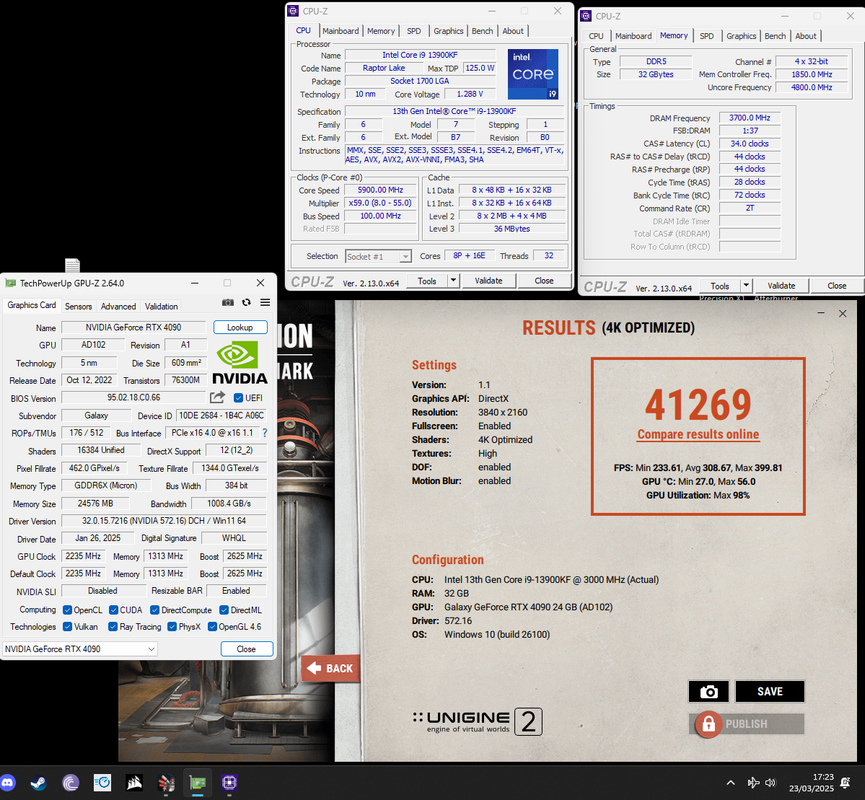Open the volume speaker tray icon
Image resolution: width=865 pixels, height=800 pixels.
[771, 782]
